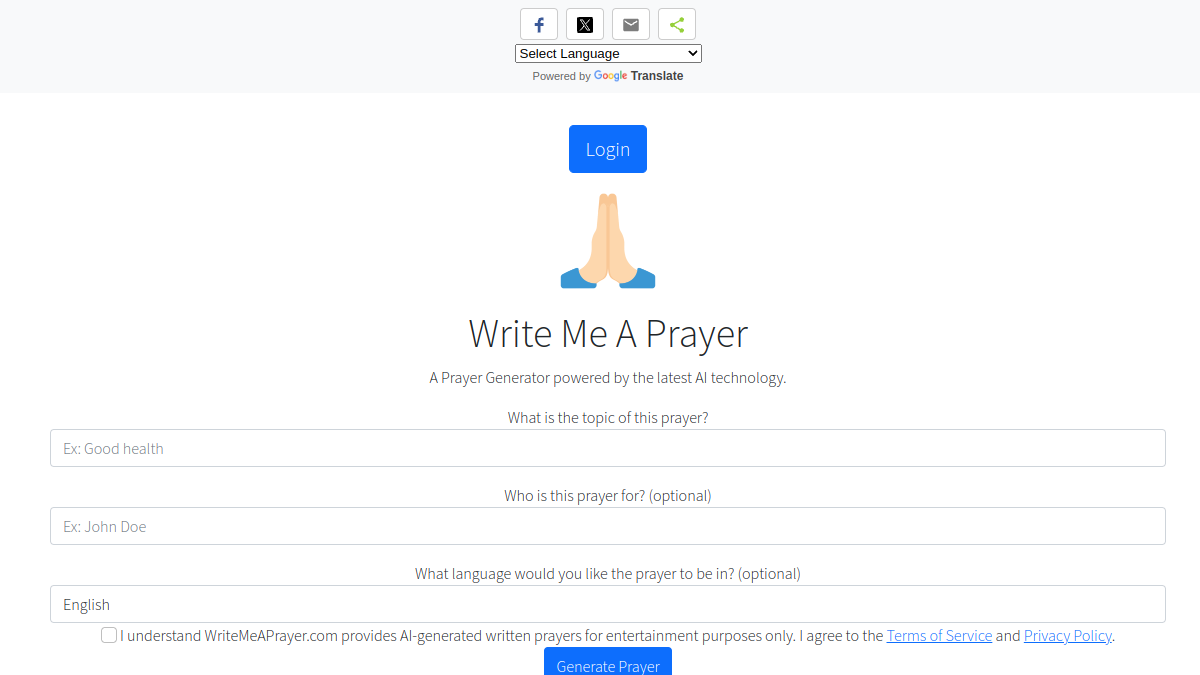The width and height of the screenshot is (1200, 675).
Task: Open the Terms of Service link
Action: 939,636
